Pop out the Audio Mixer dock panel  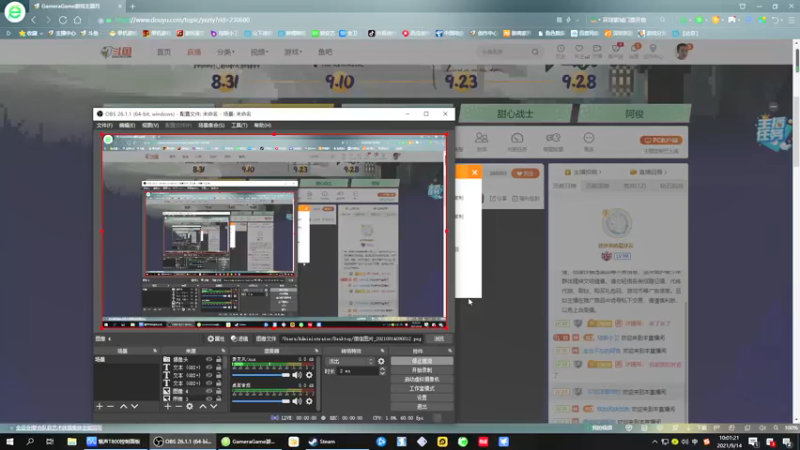[316, 351]
